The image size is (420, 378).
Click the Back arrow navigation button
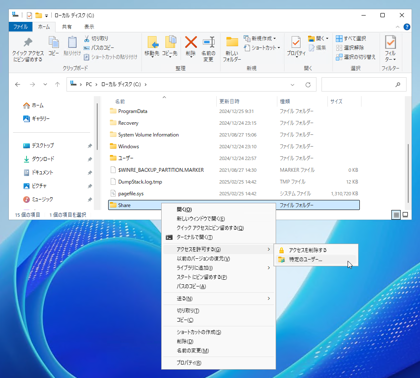tap(18, 85)
